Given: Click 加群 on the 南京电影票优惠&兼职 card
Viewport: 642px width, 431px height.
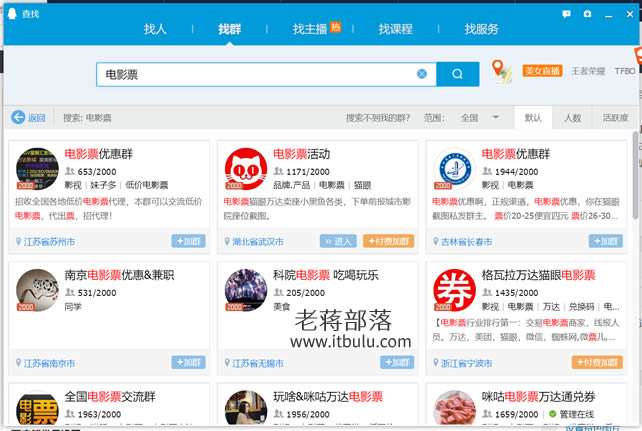Looking at the screenshot, I should (x=188, y=362).
